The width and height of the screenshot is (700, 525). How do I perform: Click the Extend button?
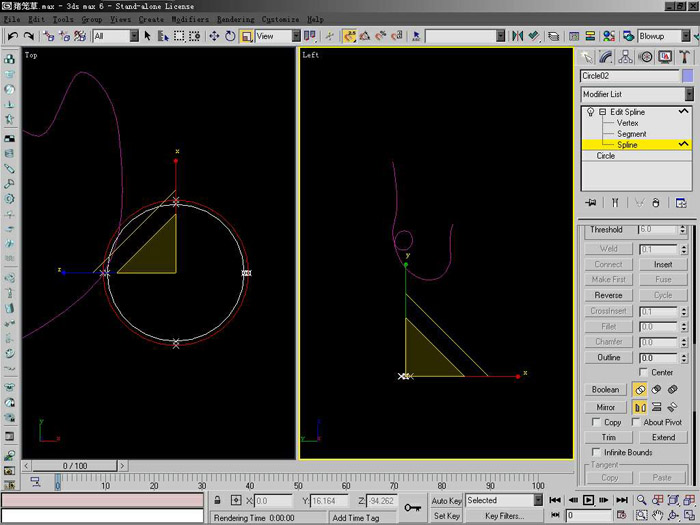pyautogui.click(x=663, y=437)
